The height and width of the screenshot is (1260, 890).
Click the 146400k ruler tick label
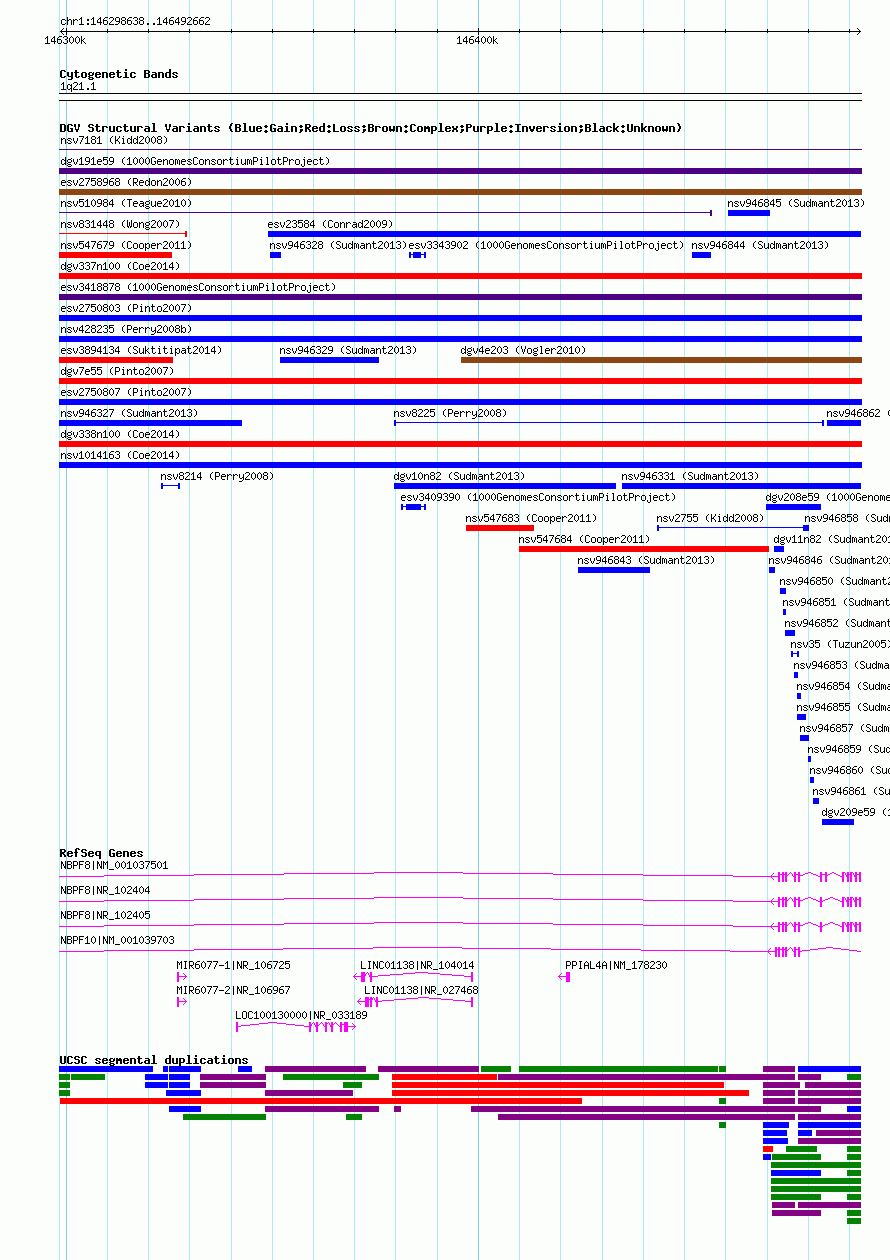click(477, 40)
